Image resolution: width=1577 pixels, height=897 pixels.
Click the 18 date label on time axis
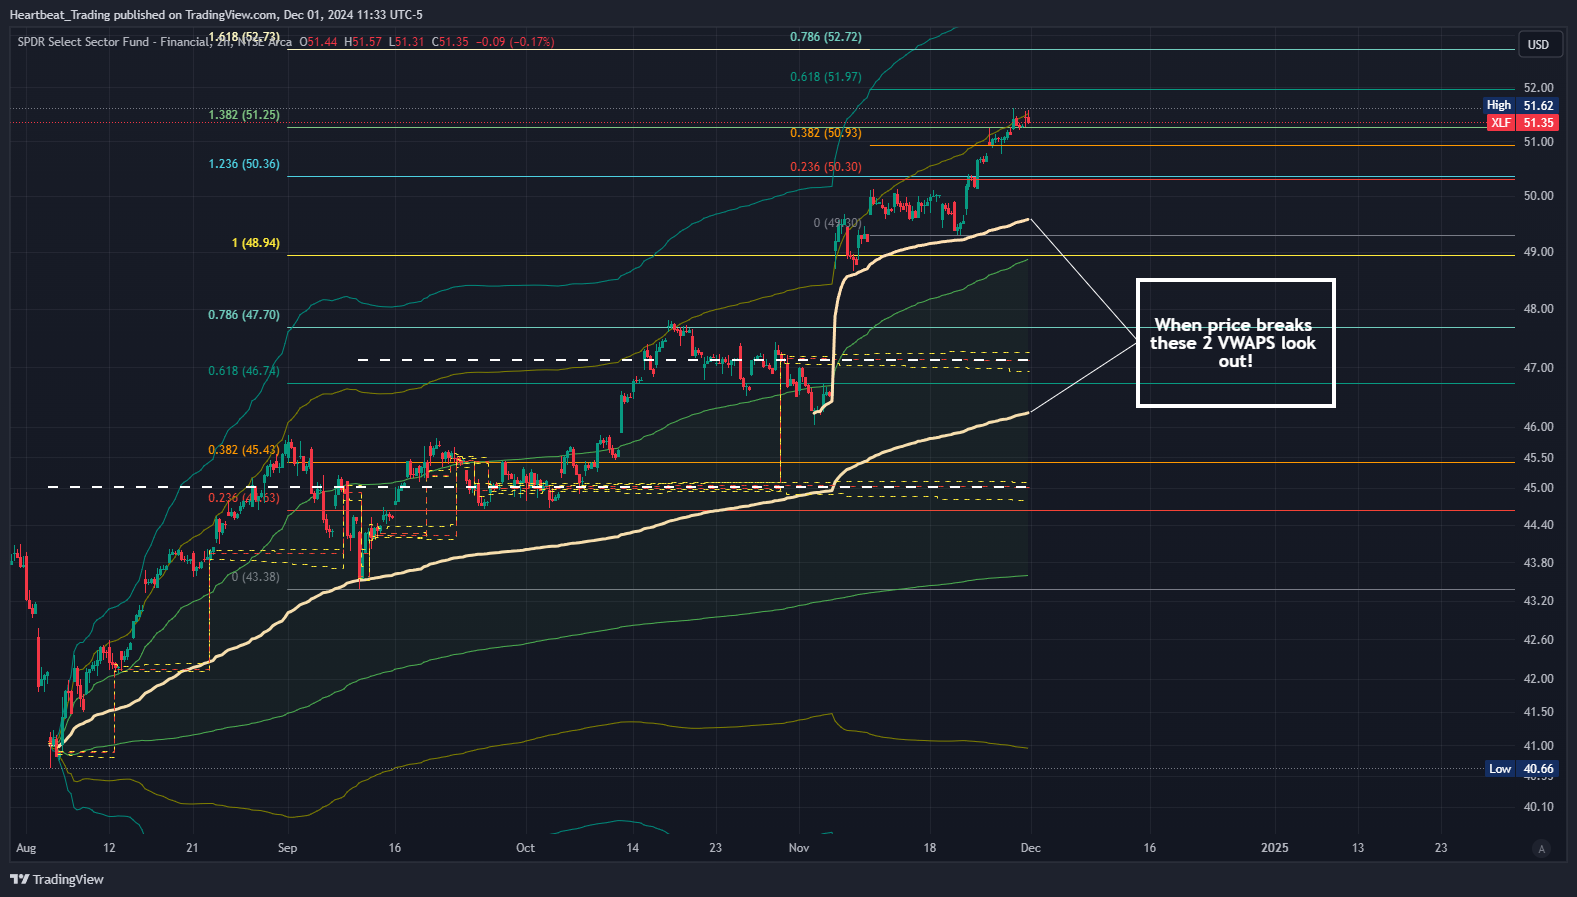[930, 848]
